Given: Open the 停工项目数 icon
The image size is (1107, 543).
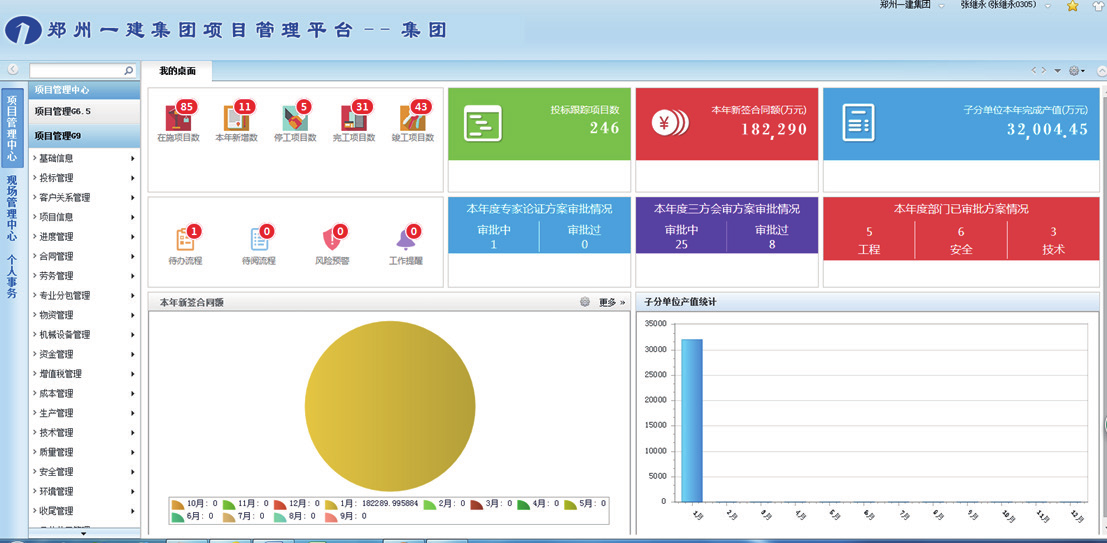Looking at the screenshot, I should (x=295, y=118).
